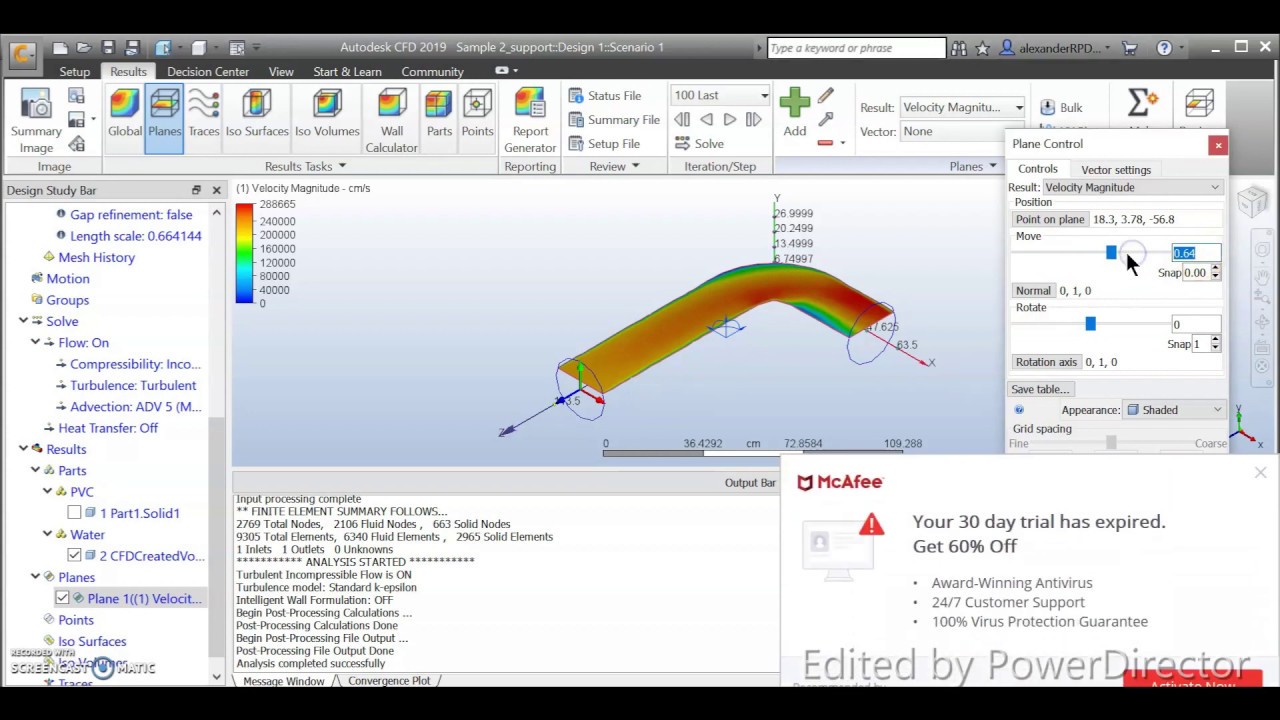This screenshot has width=1280, height=720.
Task: Open the Decision Center tab
Action: 208,71
